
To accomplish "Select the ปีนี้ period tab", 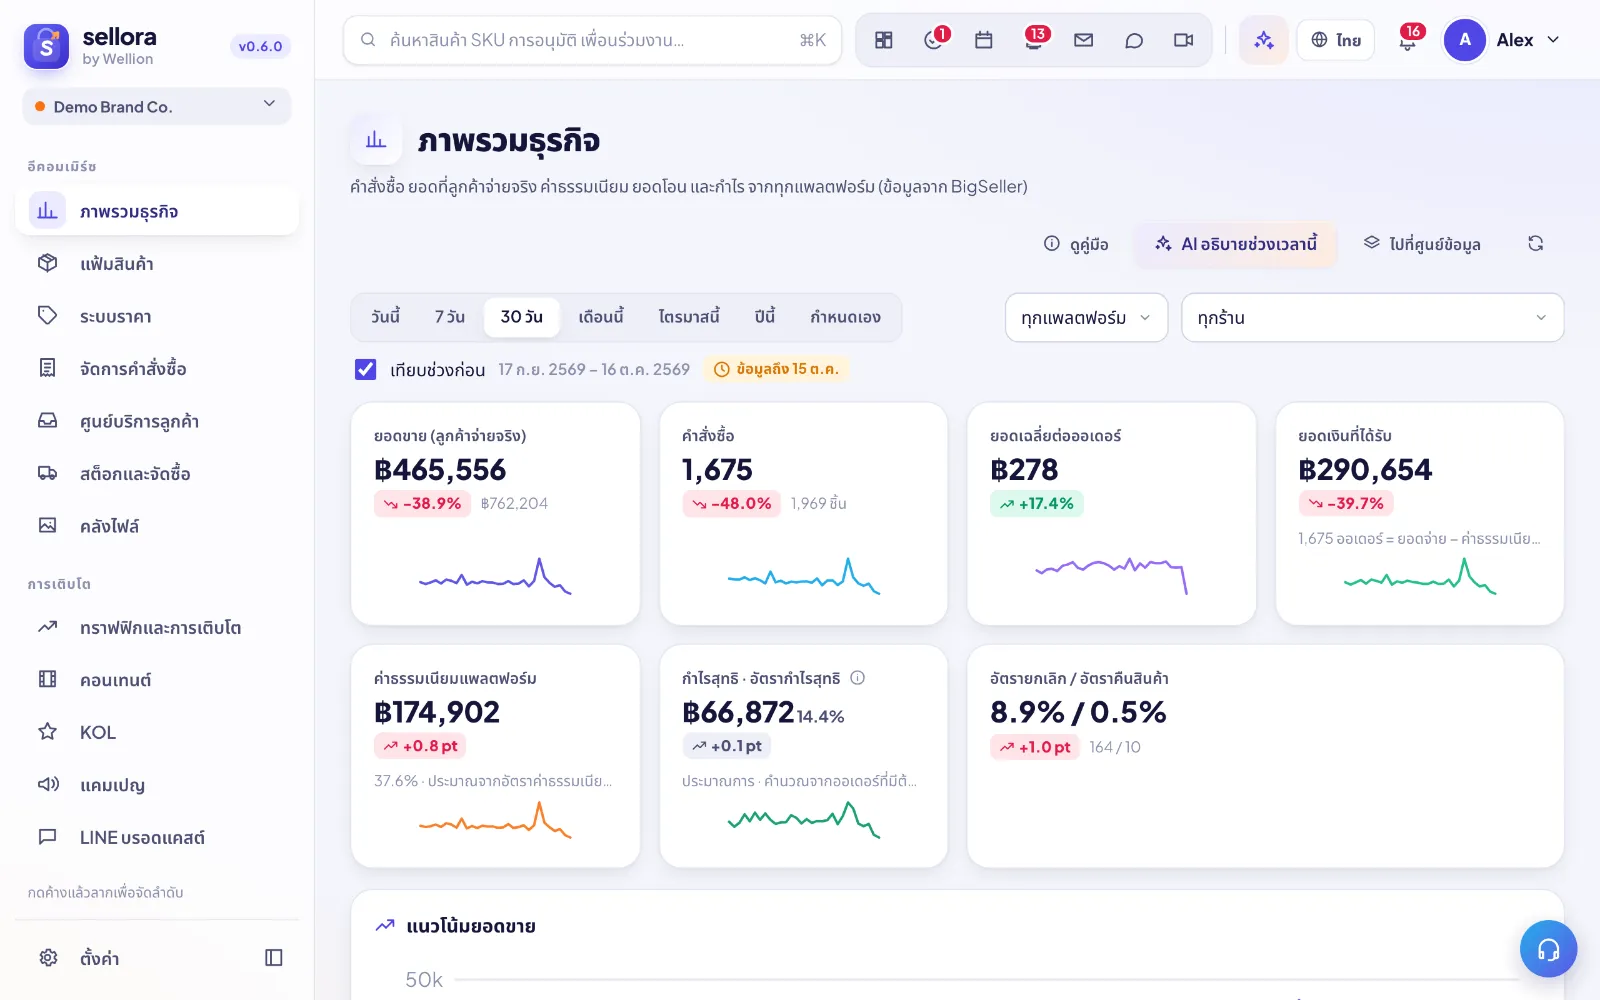I will 765,317.
